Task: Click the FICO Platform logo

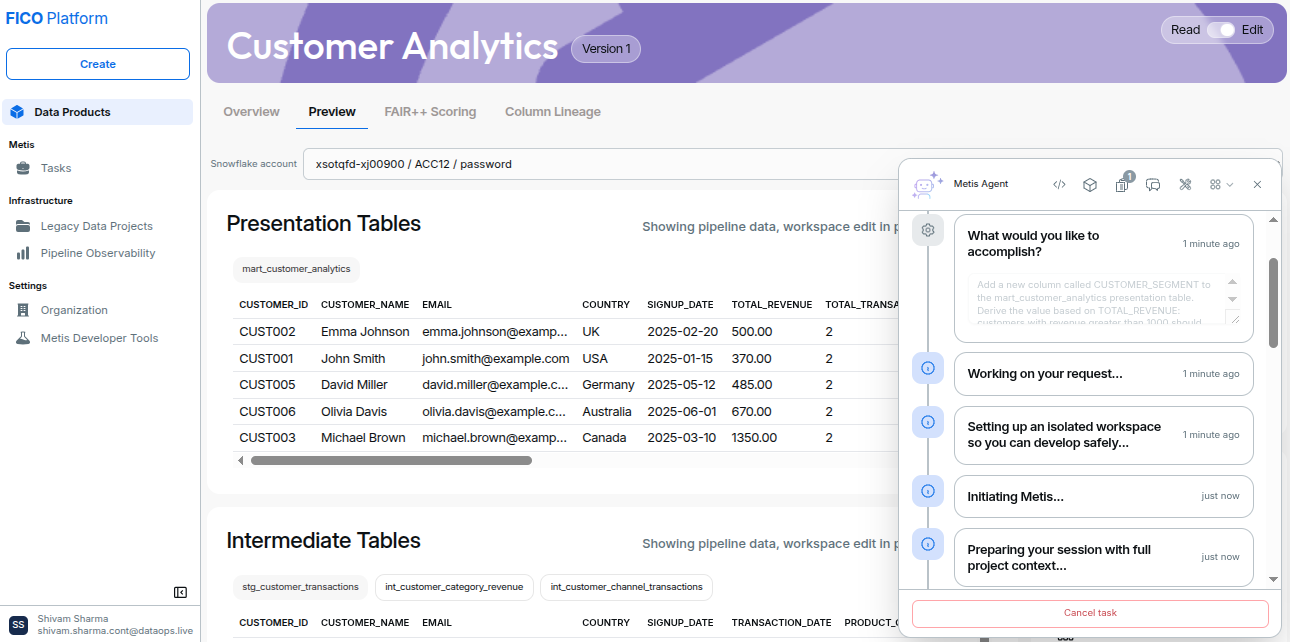Action: 57,18
